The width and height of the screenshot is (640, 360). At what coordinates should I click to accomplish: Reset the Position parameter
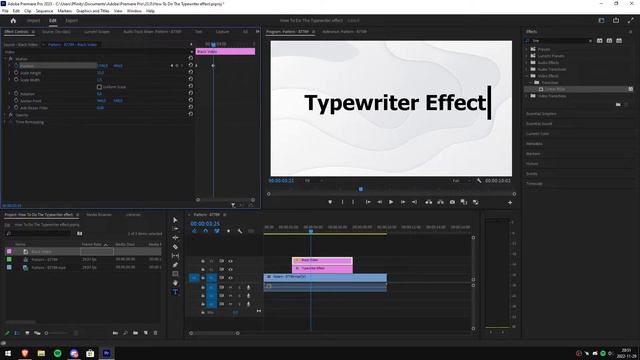point(191,65)
